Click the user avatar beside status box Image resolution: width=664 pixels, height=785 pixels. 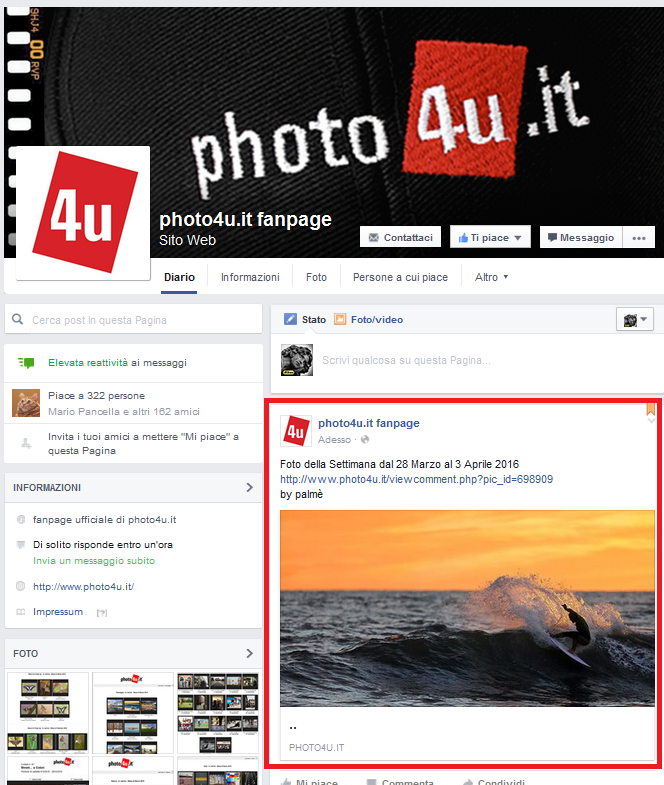(297, 360)
